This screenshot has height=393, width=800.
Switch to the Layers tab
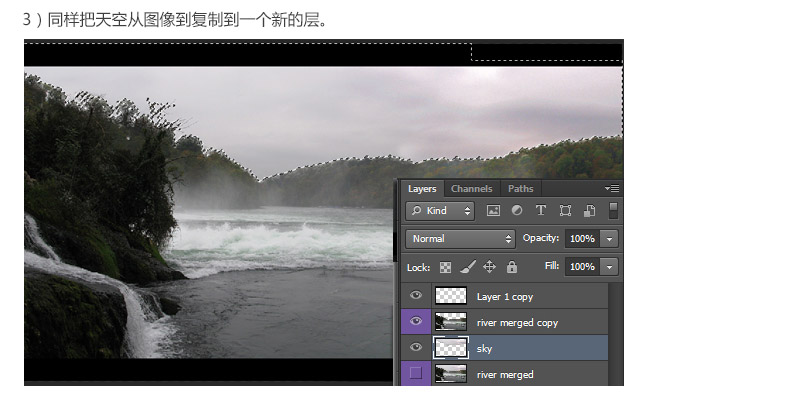(422, 189)
